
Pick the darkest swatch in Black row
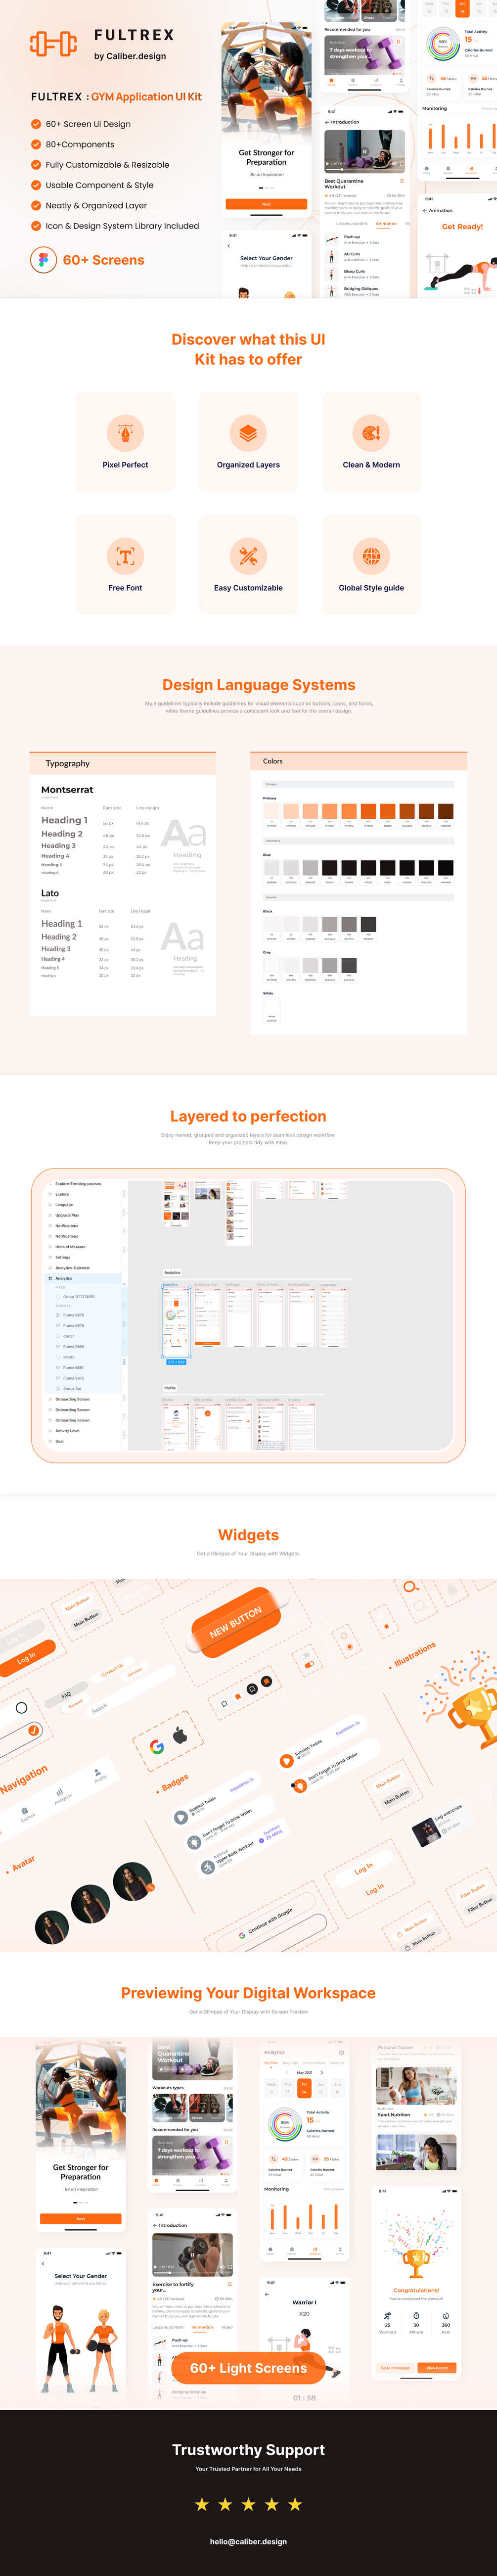368,924
